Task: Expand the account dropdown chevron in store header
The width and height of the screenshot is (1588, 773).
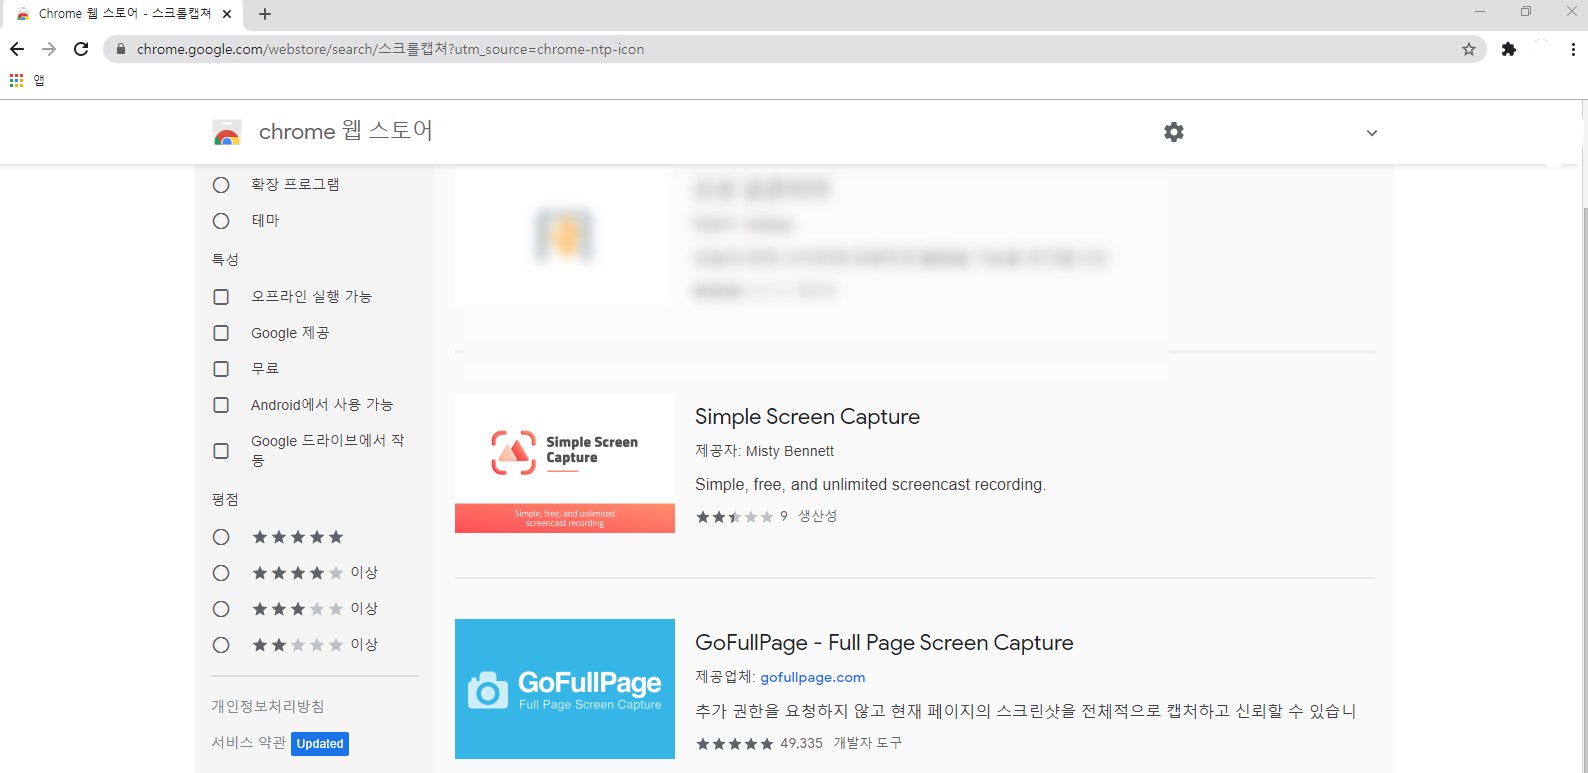Action: (1372, 133)
